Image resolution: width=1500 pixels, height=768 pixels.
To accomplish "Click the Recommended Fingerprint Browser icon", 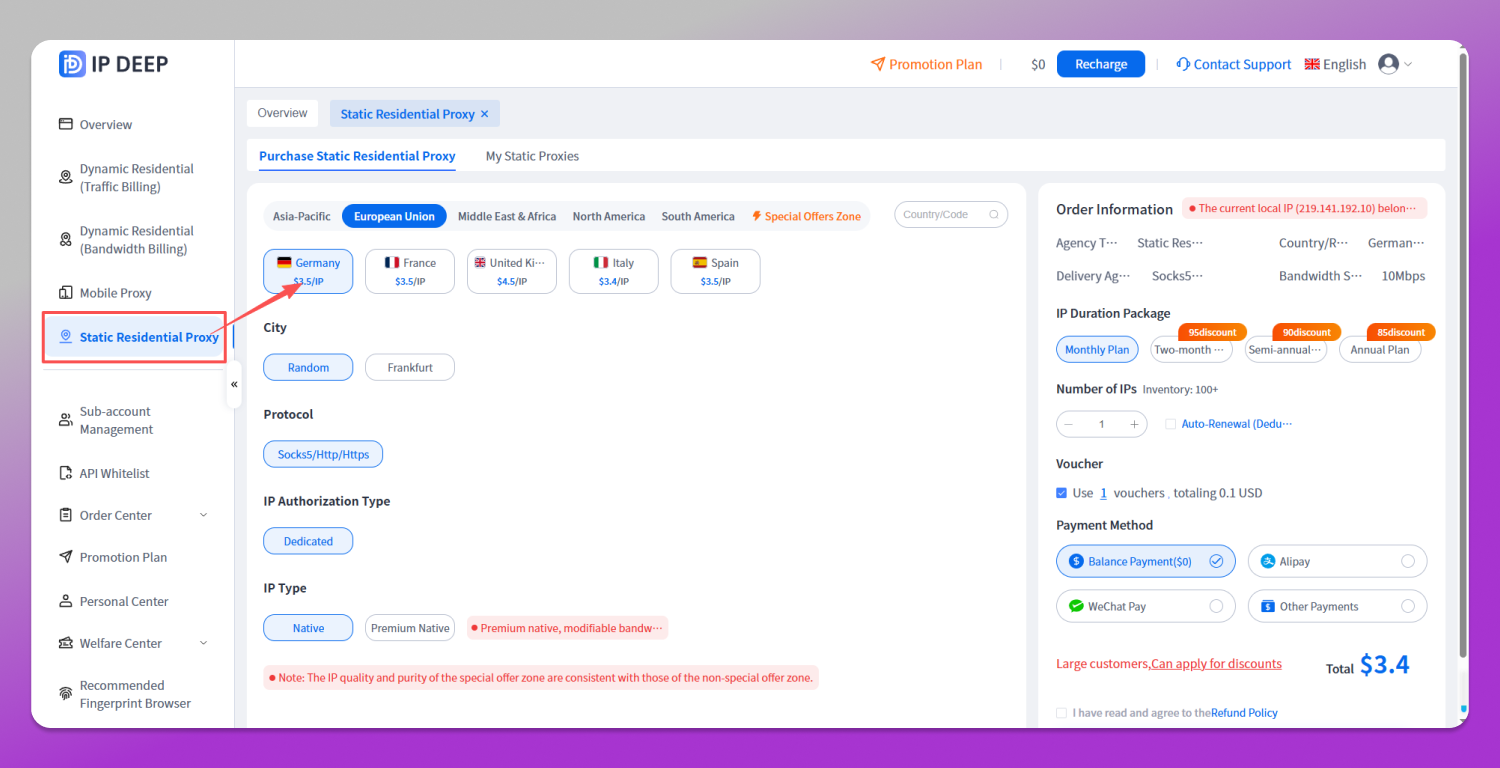I will (x=66, y=694).
